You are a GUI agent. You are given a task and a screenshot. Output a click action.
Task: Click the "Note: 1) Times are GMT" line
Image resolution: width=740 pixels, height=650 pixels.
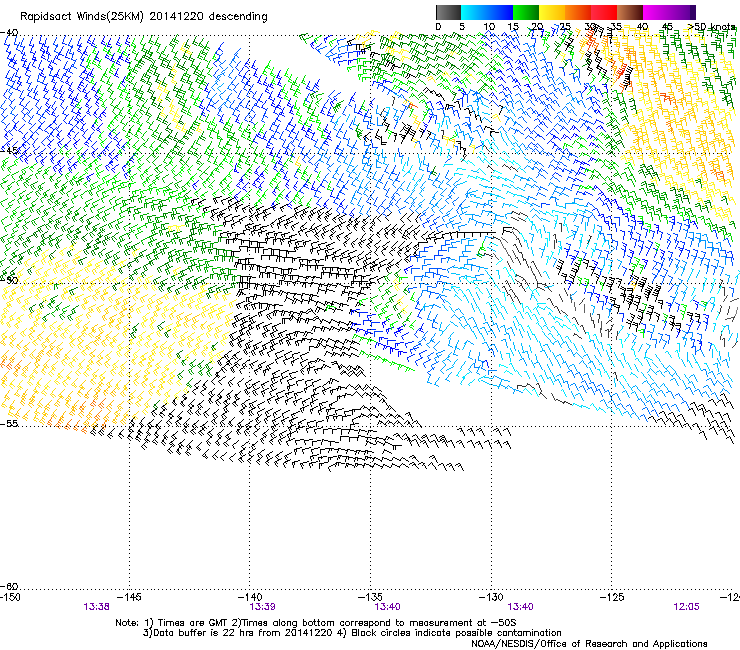(316, 623)
